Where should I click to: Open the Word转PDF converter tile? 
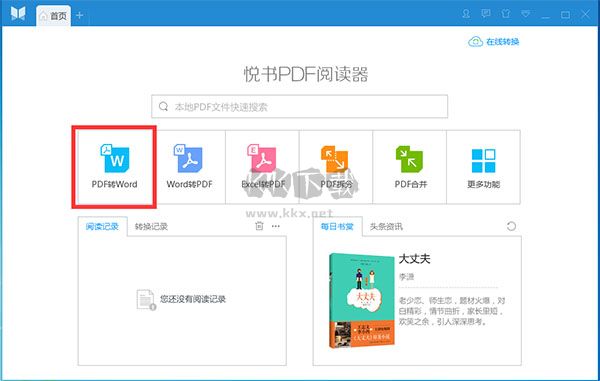point(189,167)
